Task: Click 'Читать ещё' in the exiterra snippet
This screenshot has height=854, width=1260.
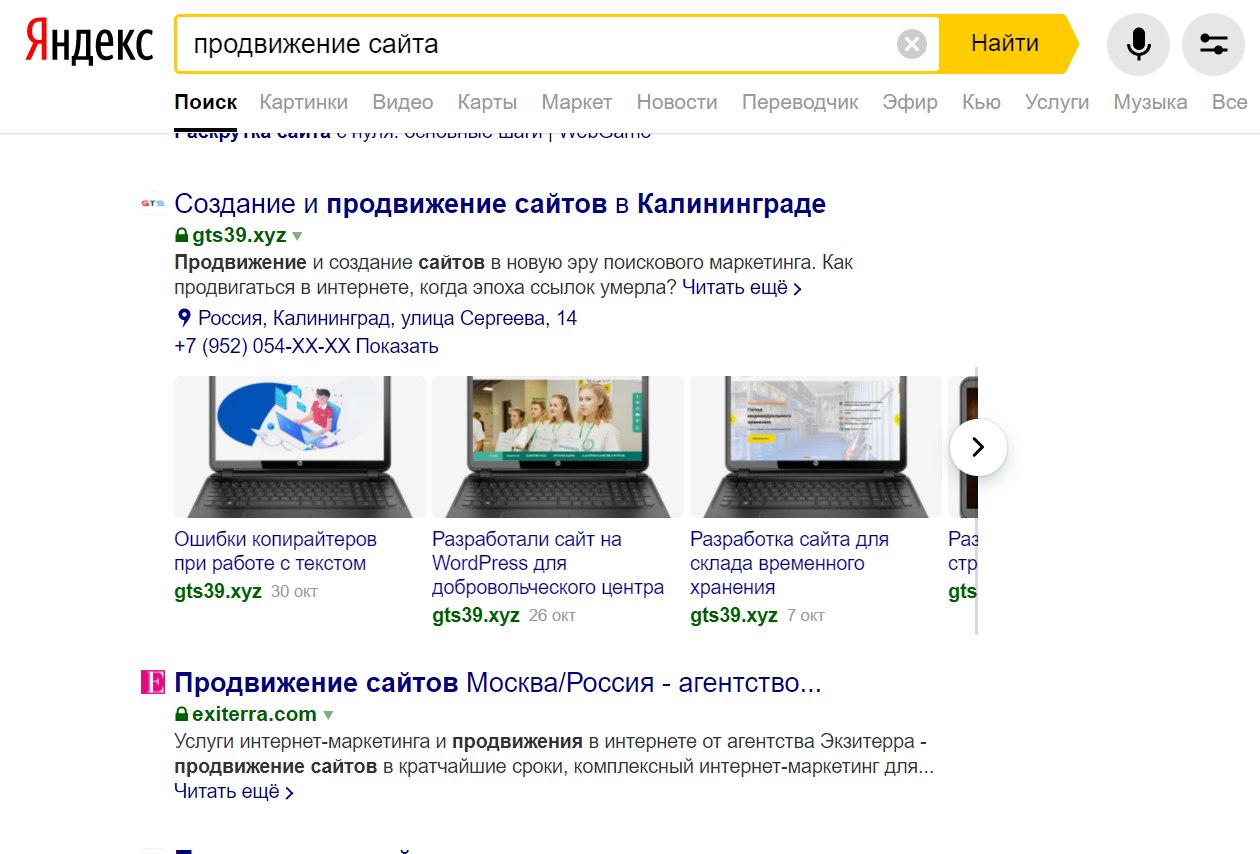Action: [x=234, y=792]
